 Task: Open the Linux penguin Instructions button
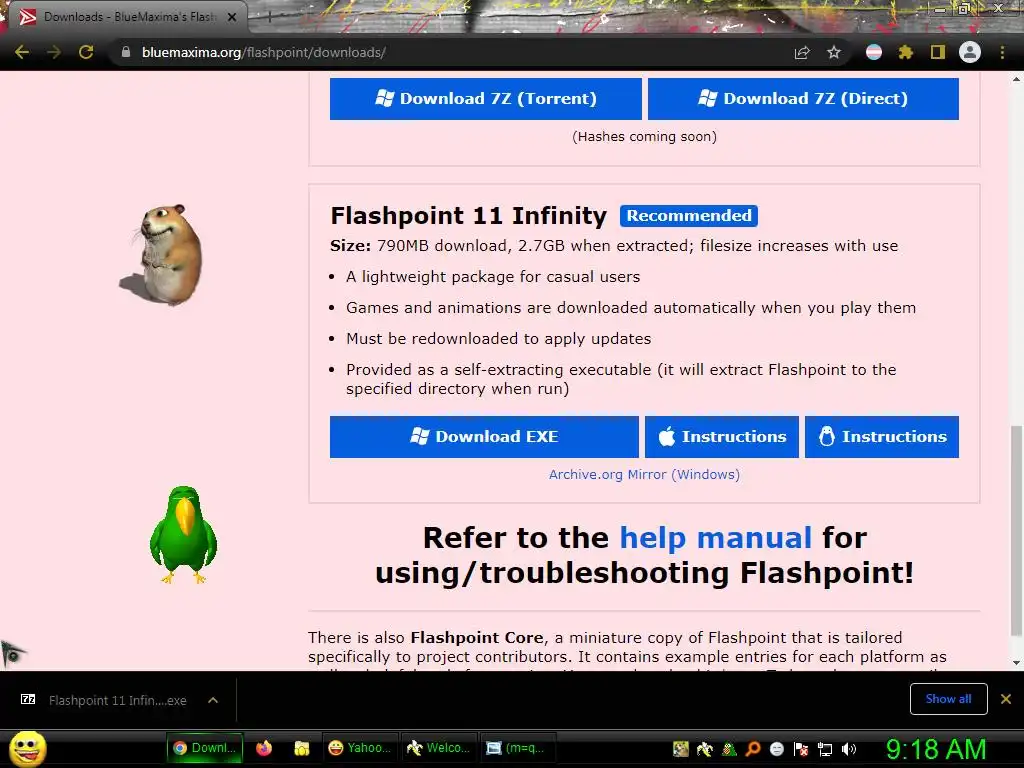click(x=882, y=436)
